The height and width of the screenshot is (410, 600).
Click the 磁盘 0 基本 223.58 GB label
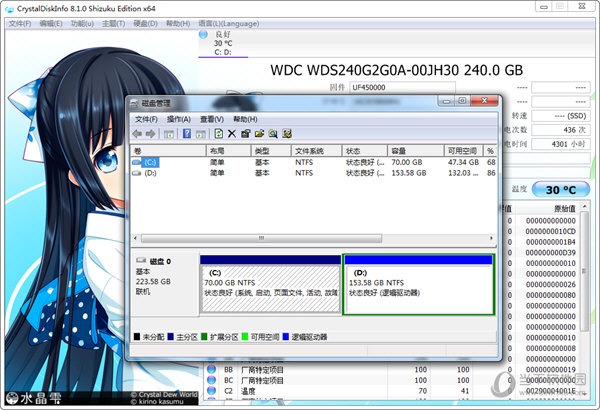coord(165,283)
